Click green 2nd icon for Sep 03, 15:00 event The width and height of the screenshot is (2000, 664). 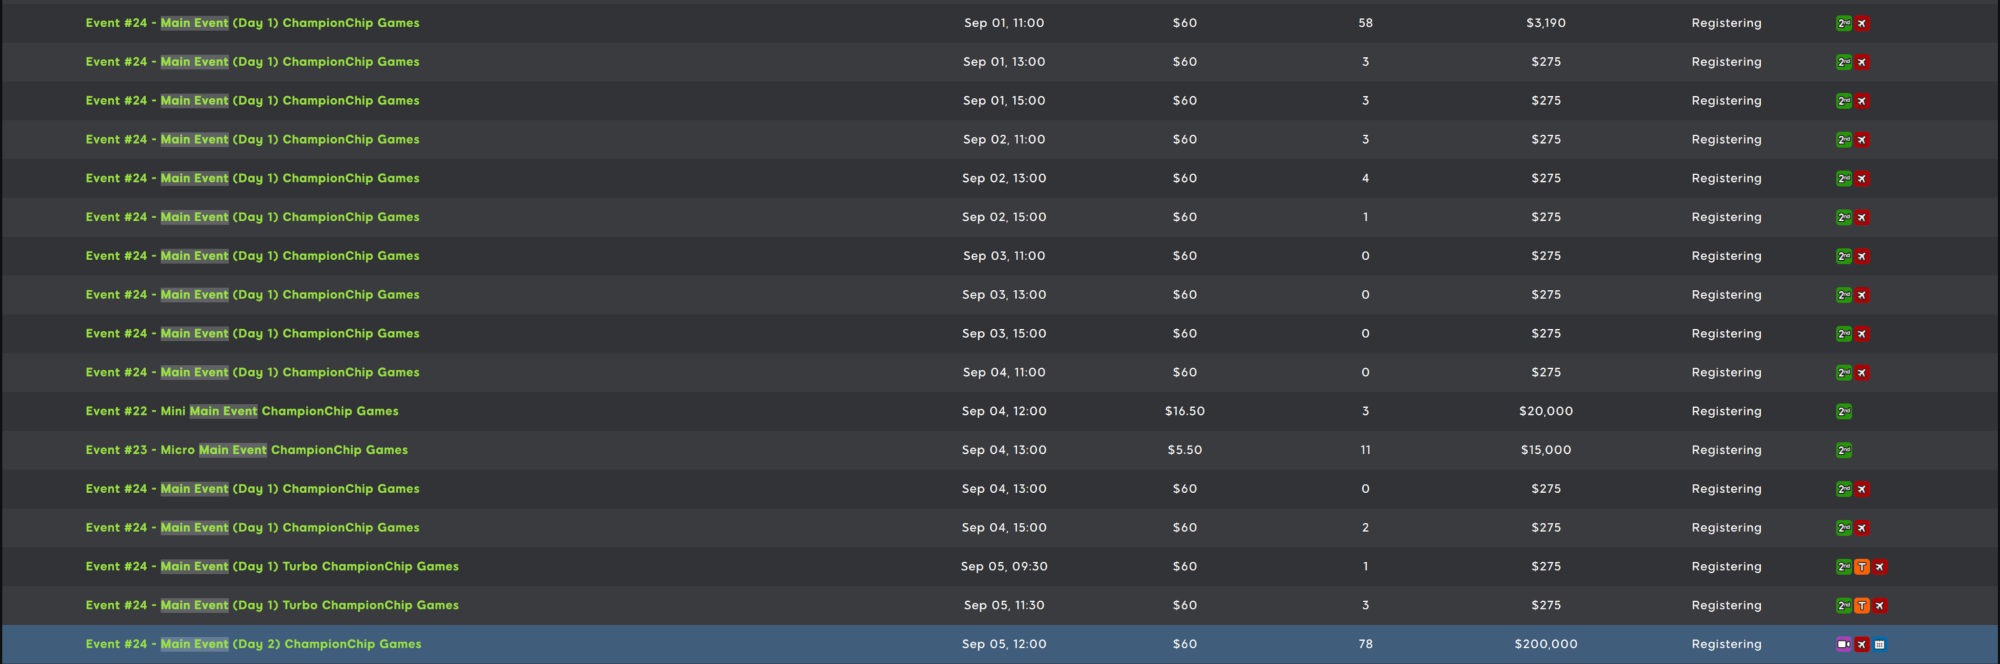pos(1844,334)
